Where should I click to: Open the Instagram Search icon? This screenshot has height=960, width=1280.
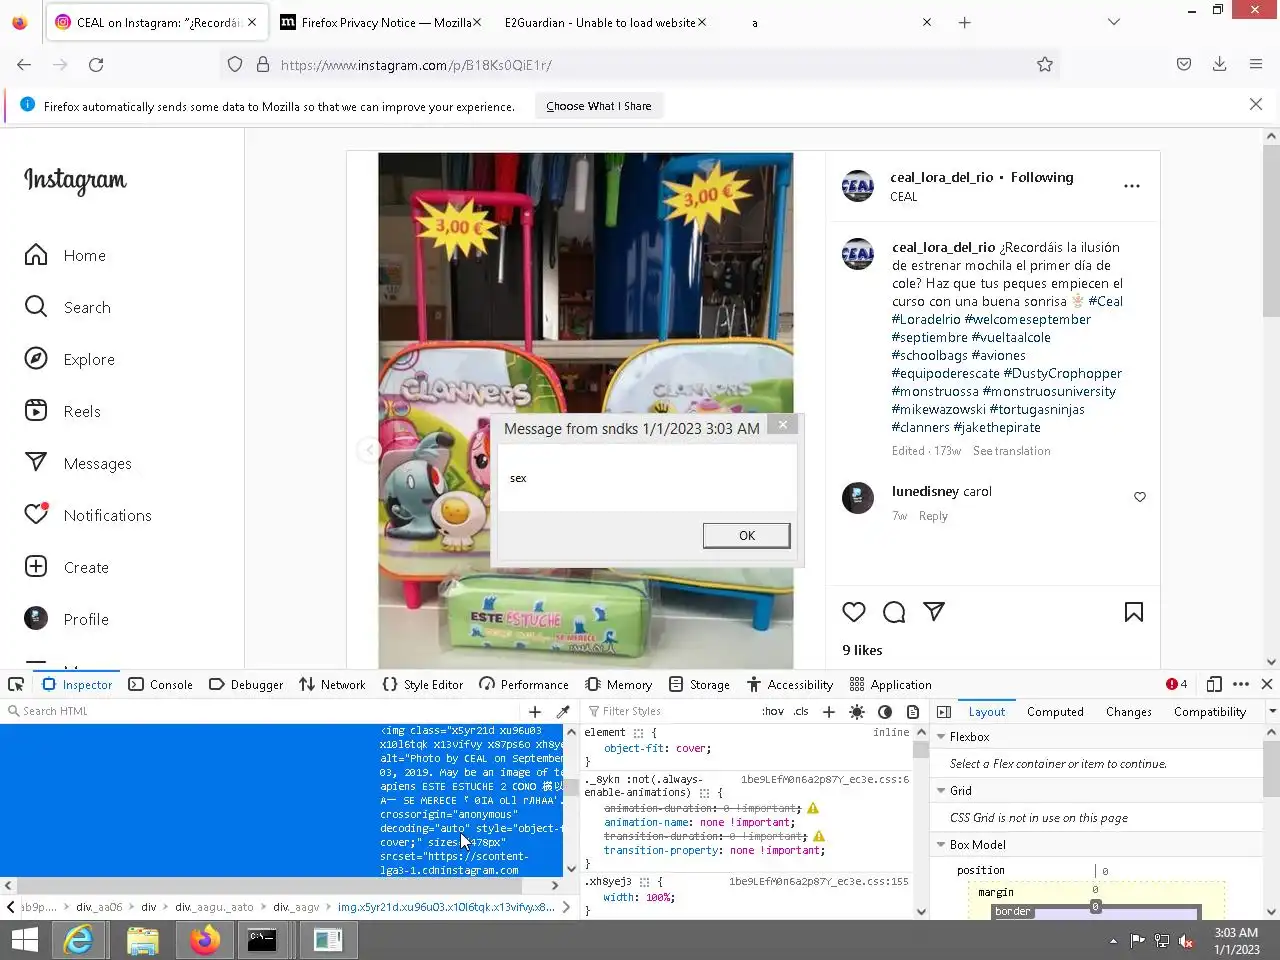[x=36, y=307]
